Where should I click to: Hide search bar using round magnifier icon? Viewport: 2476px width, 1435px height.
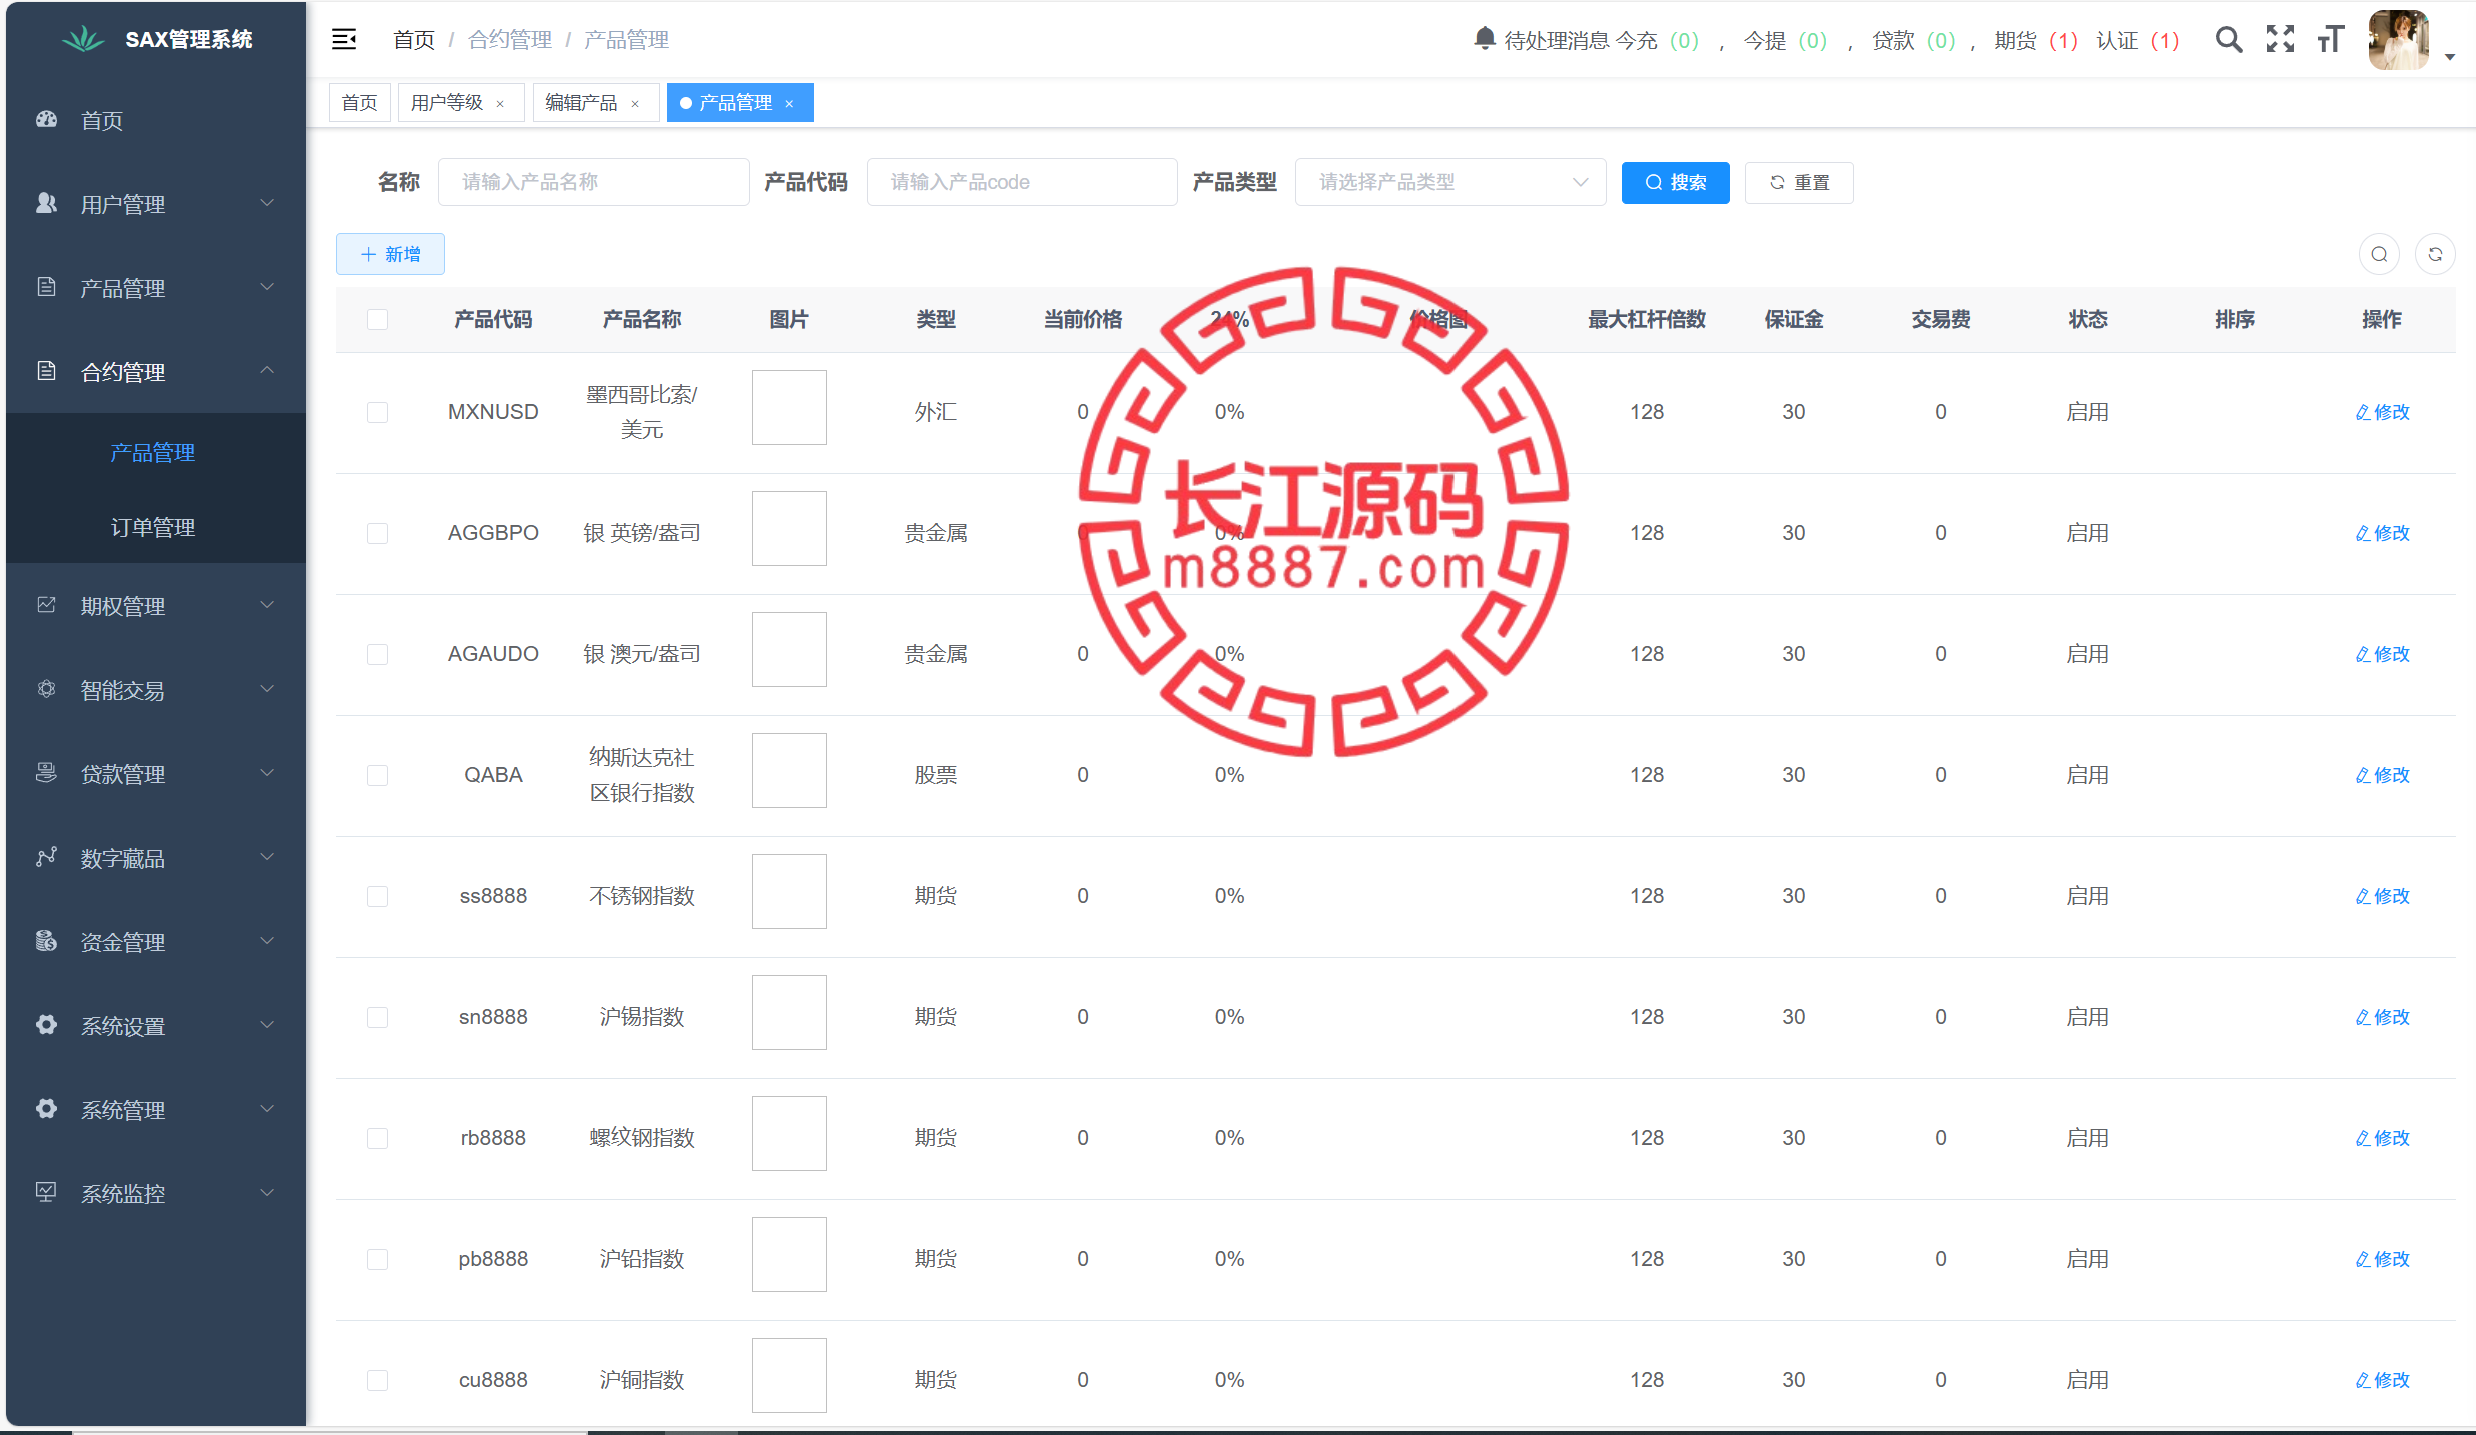(x=2379, y=254)
